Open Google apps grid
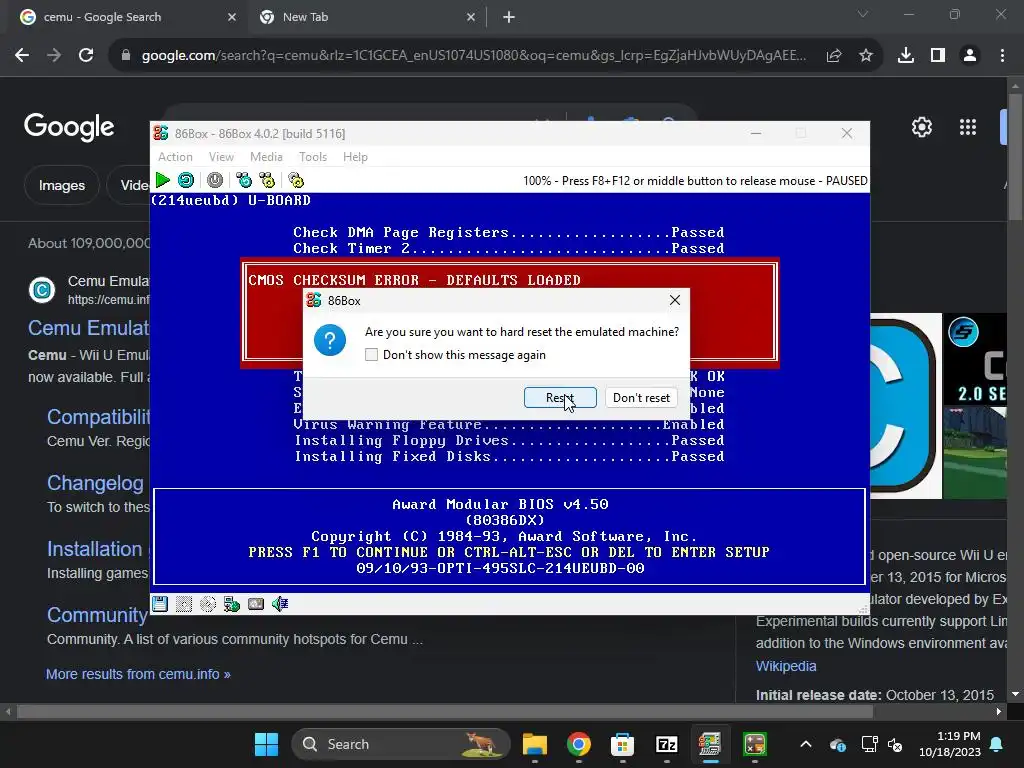The width and height of the screenshot is (1024, 768). (x=968, y=127)
